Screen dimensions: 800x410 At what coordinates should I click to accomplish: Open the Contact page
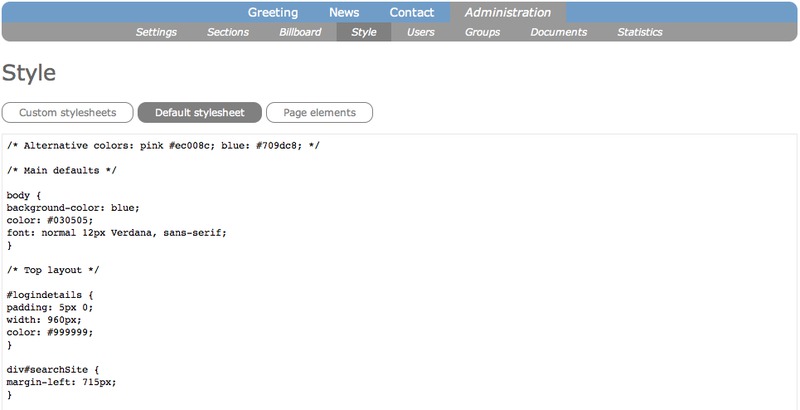click(412, 13)
